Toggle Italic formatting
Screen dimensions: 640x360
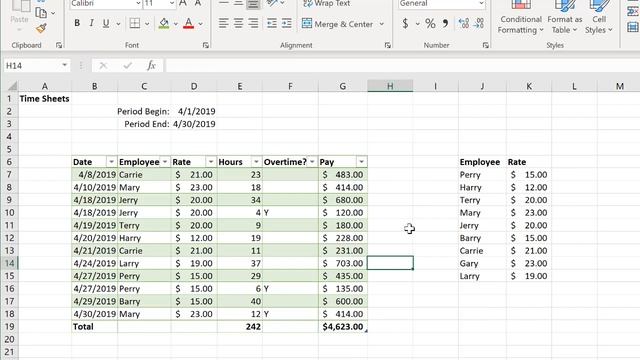91,24
